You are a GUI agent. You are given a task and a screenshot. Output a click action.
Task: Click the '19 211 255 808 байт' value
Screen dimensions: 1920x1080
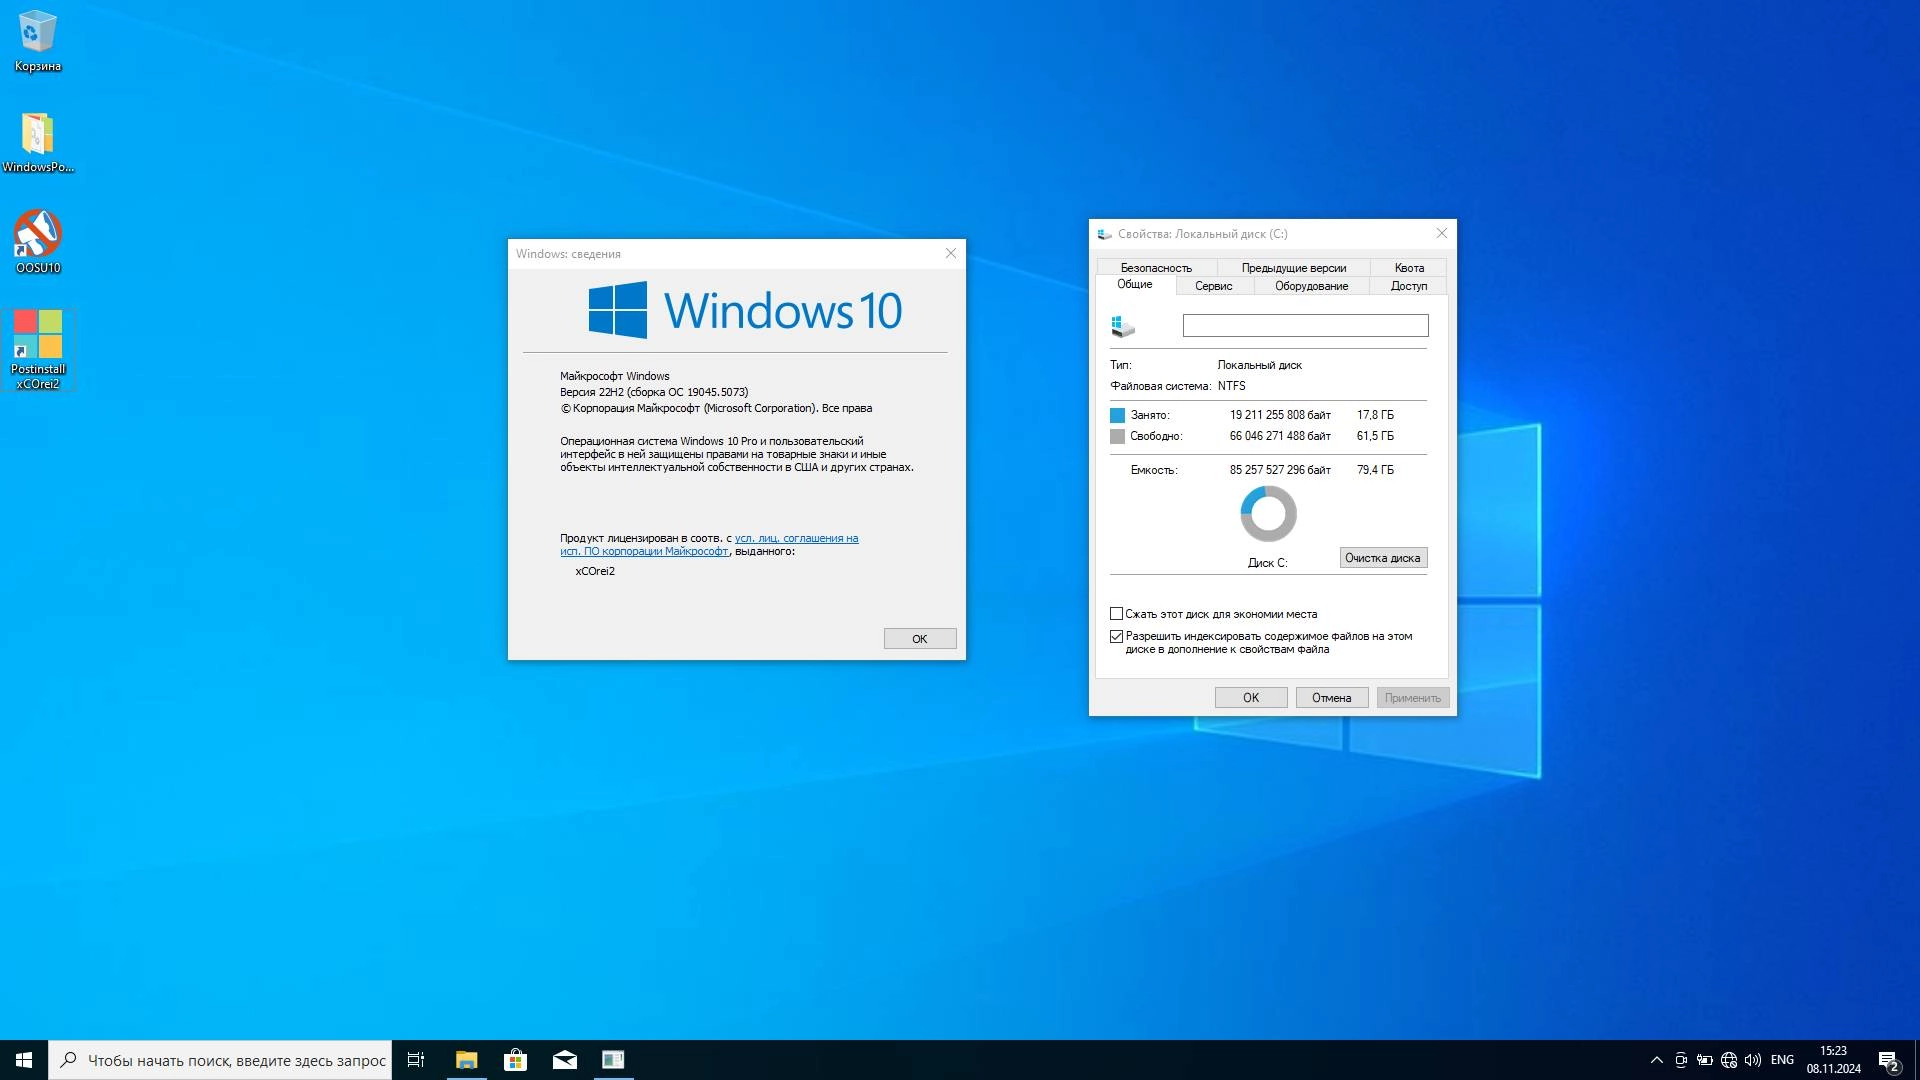[x=1280, y=415]
